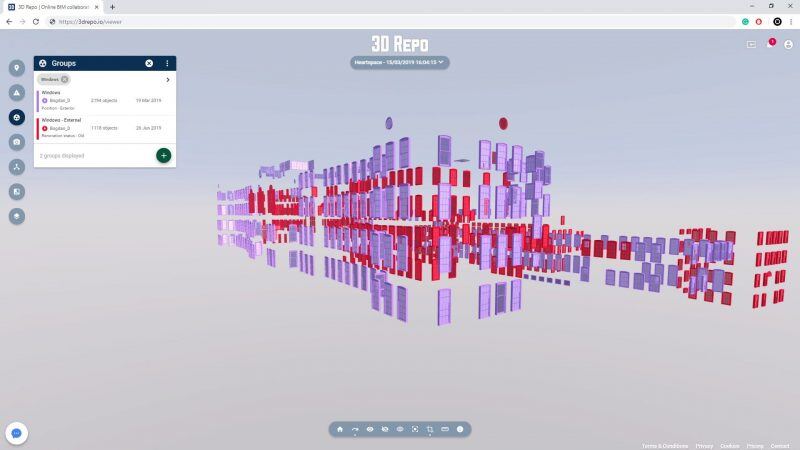Add a new group with plus button
This screenshot has height=450, width=800.
(x=163, y=156)
